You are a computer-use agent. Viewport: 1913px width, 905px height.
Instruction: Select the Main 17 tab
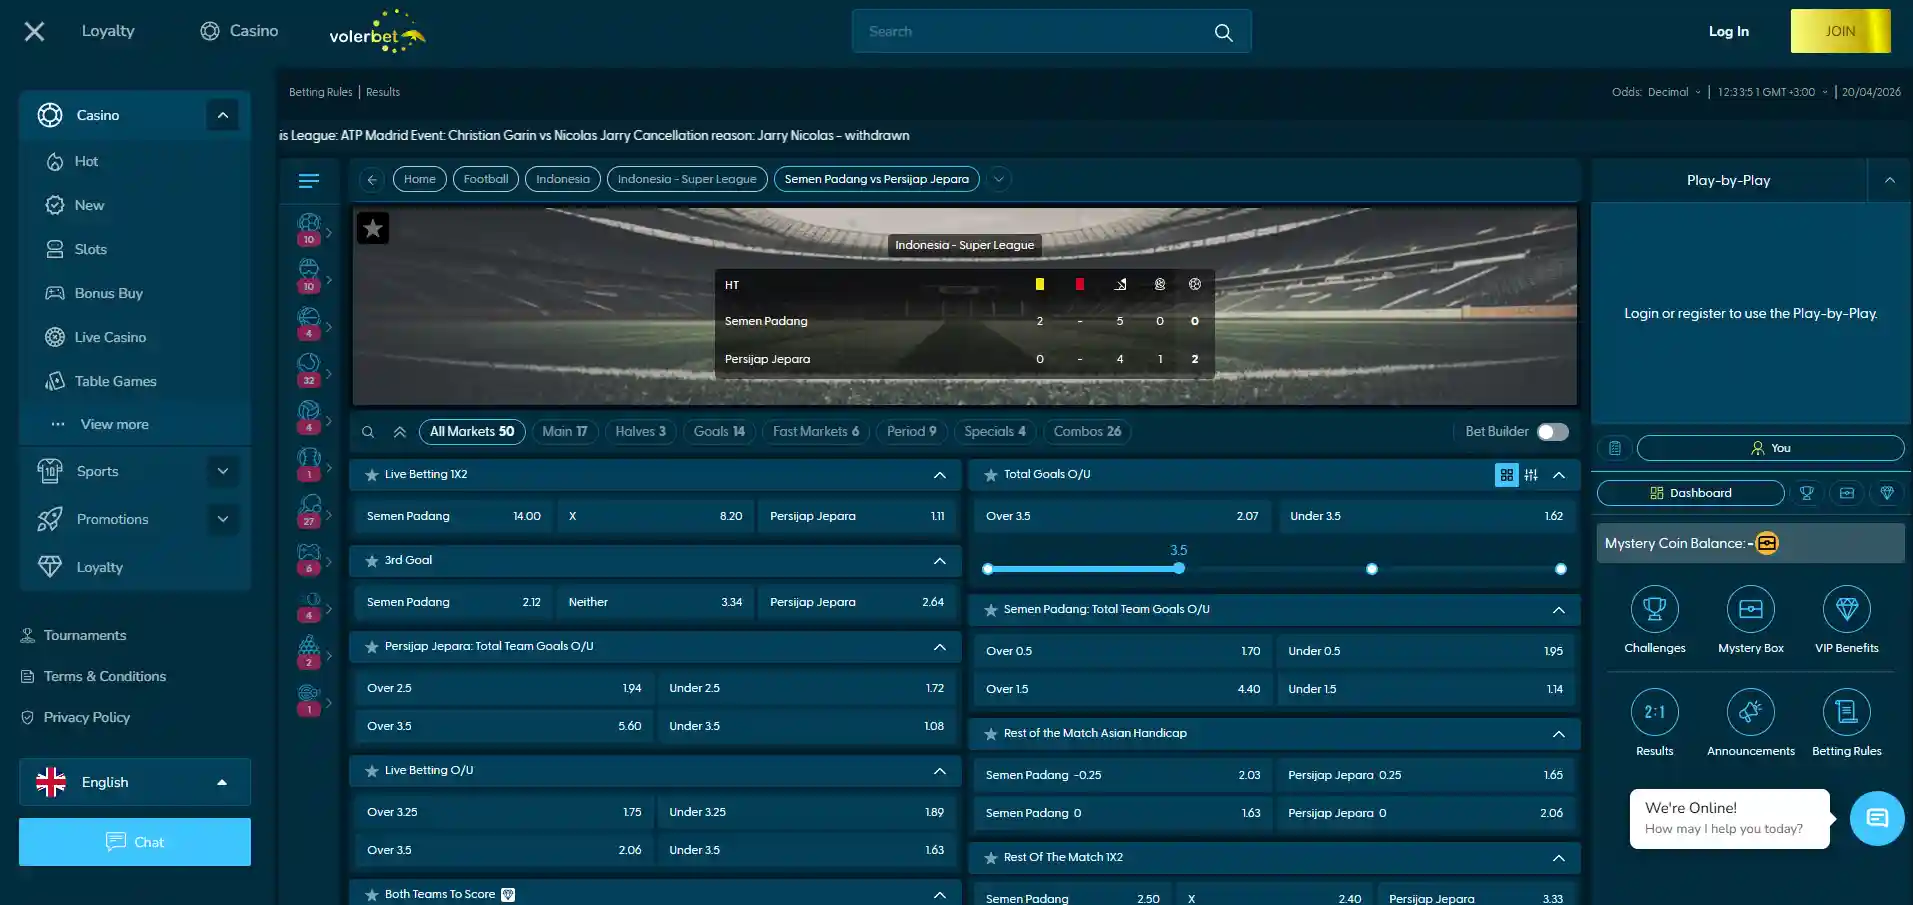pos(565,432)
